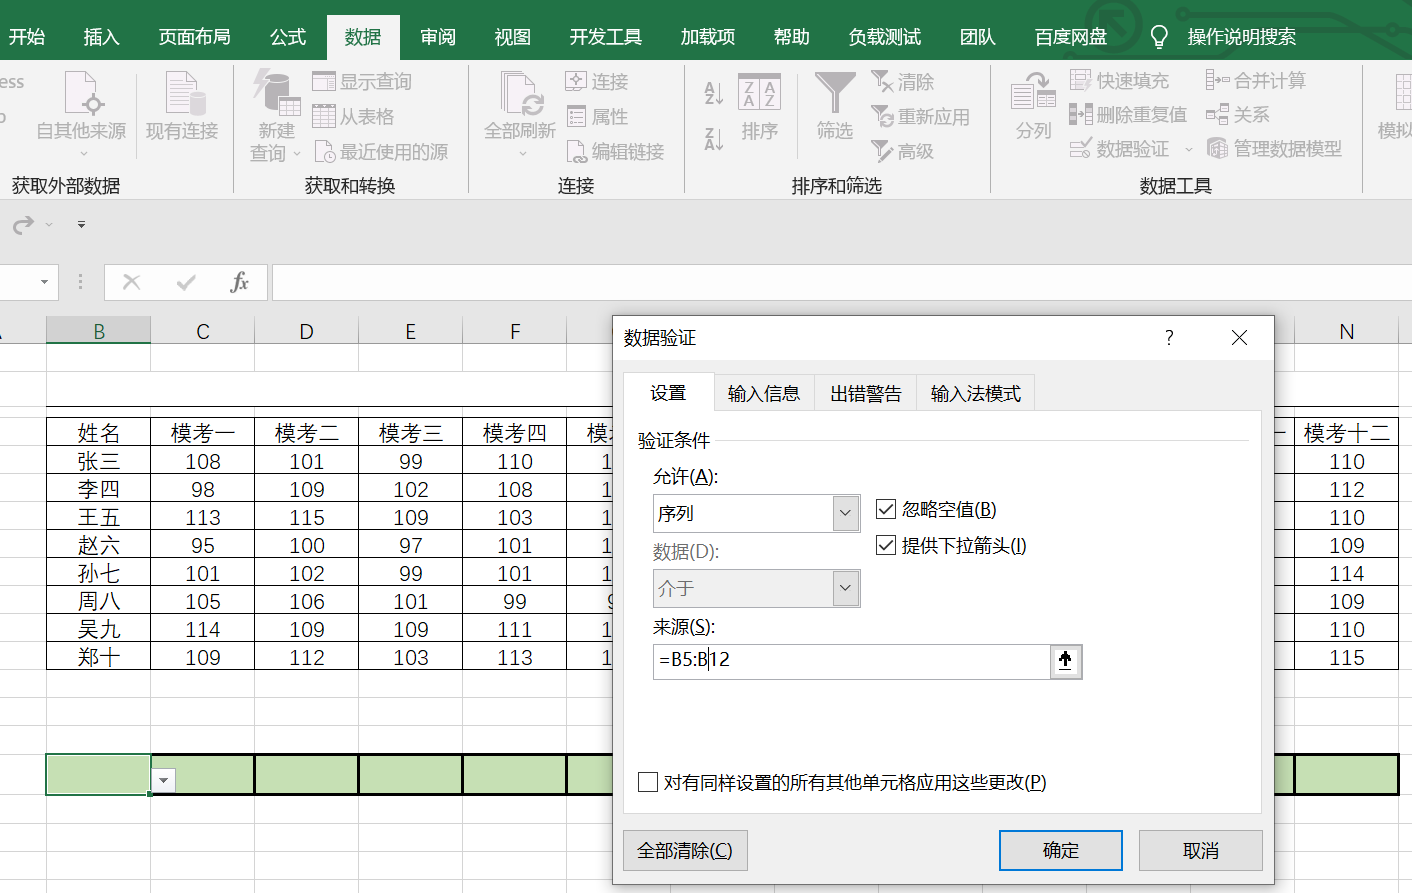The image size is (1412, 893).
Task: Switch to the 输入法模式 tab
Action: (x=975, y=393)
